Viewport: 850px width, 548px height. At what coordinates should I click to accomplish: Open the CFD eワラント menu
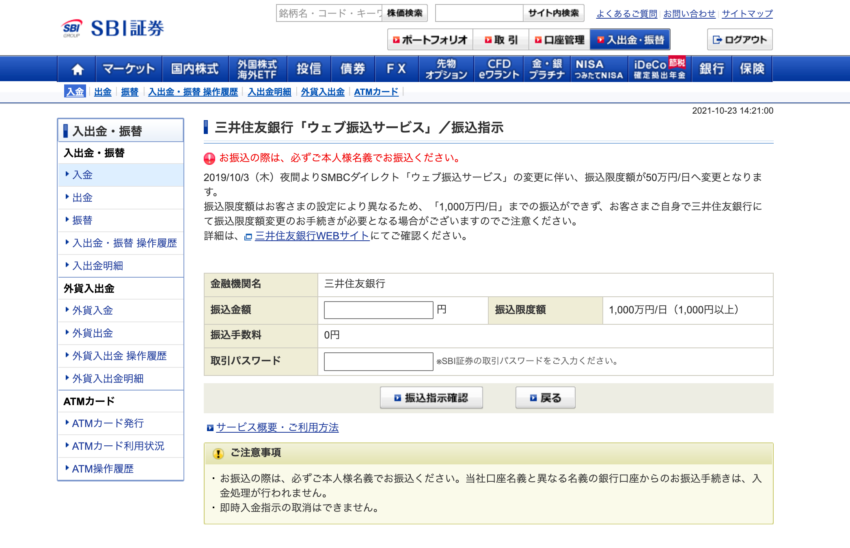[499, 69]
